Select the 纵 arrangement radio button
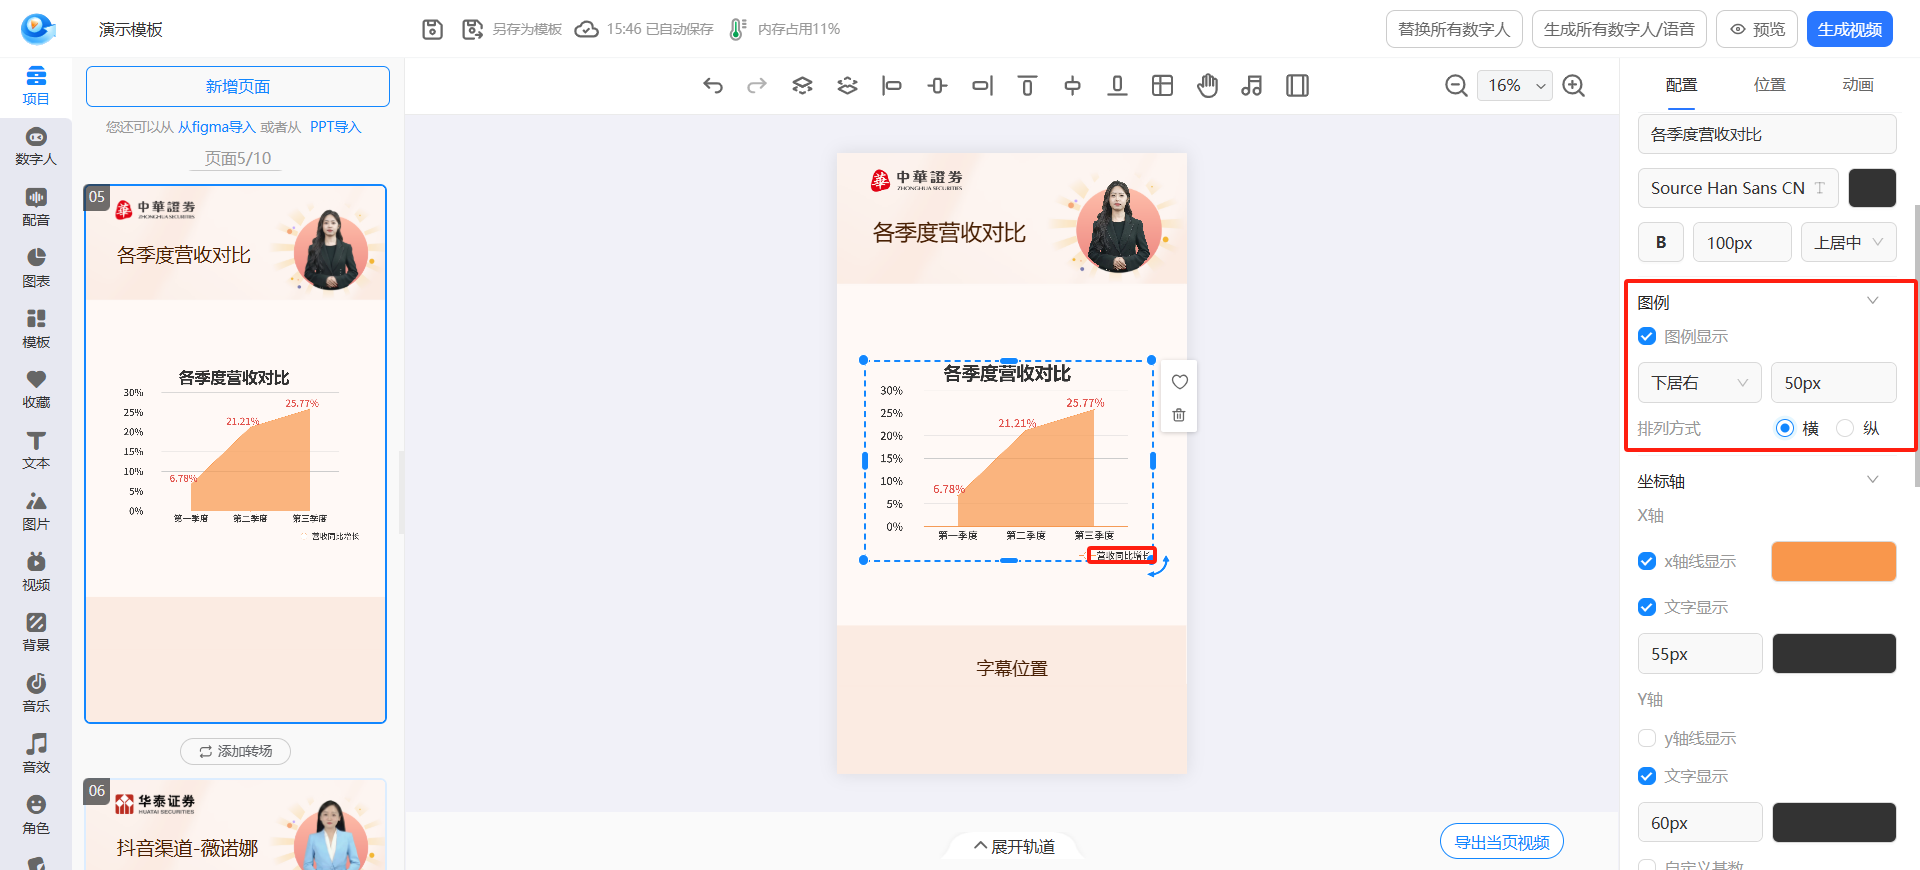 click(x=1845, y=428)
